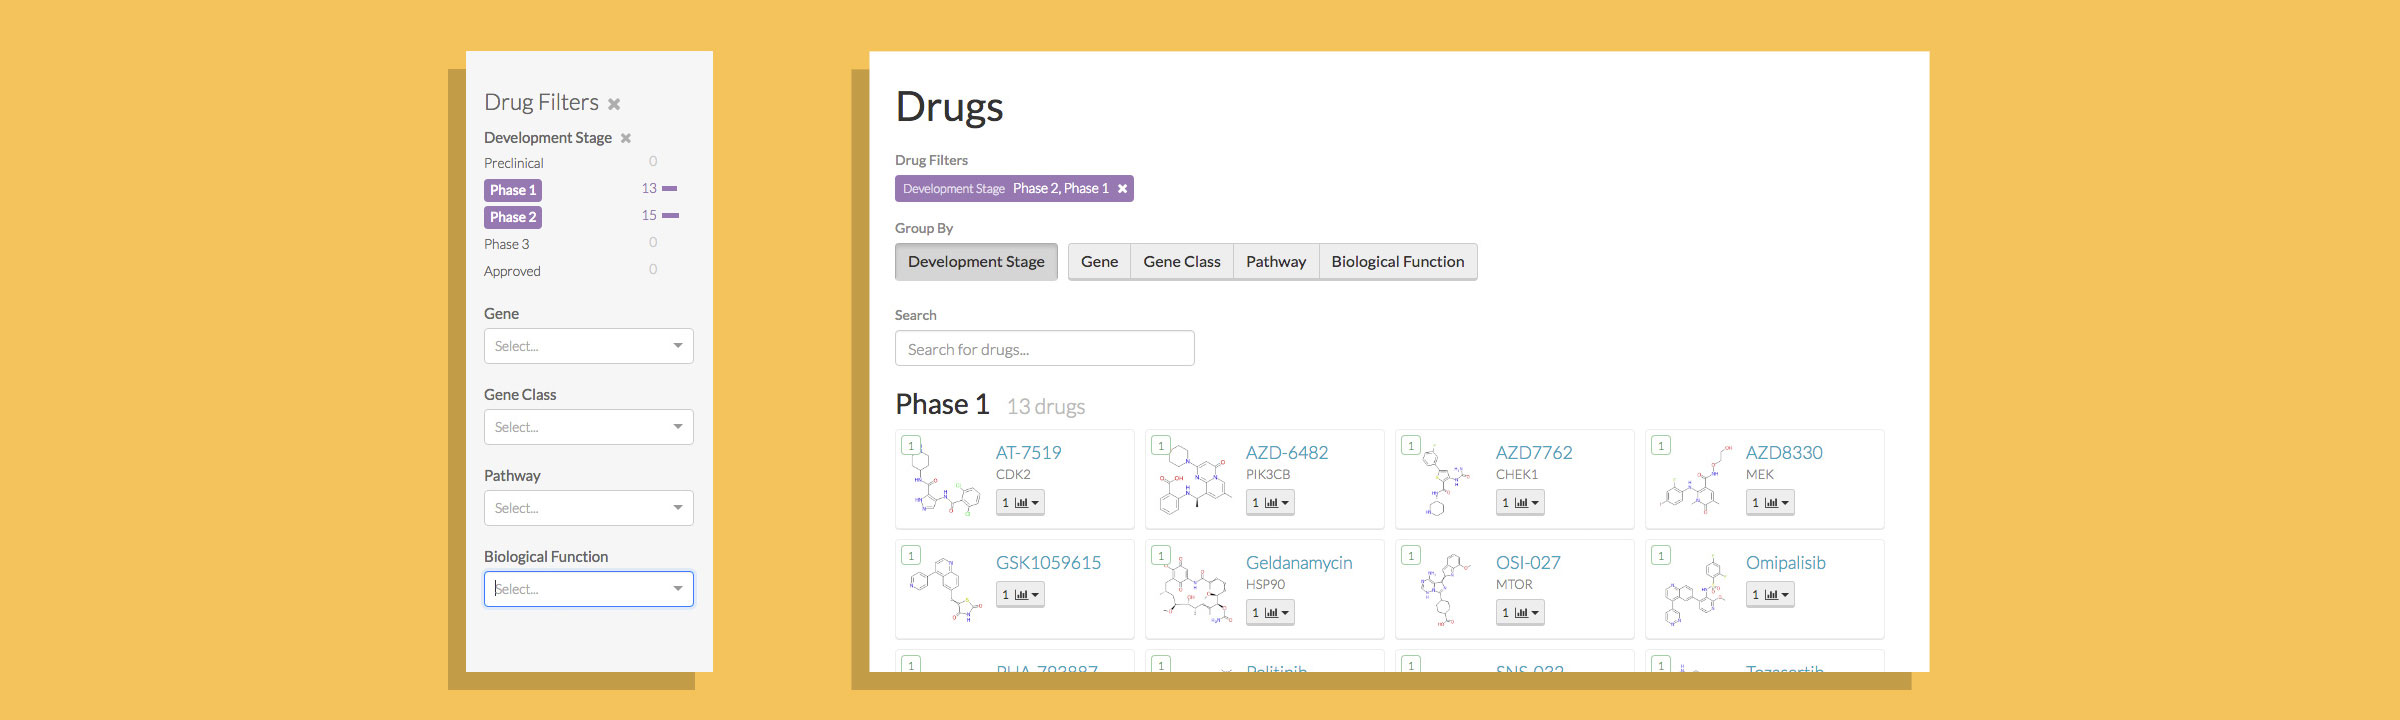Deselect the Phase 1 filter

513,190
